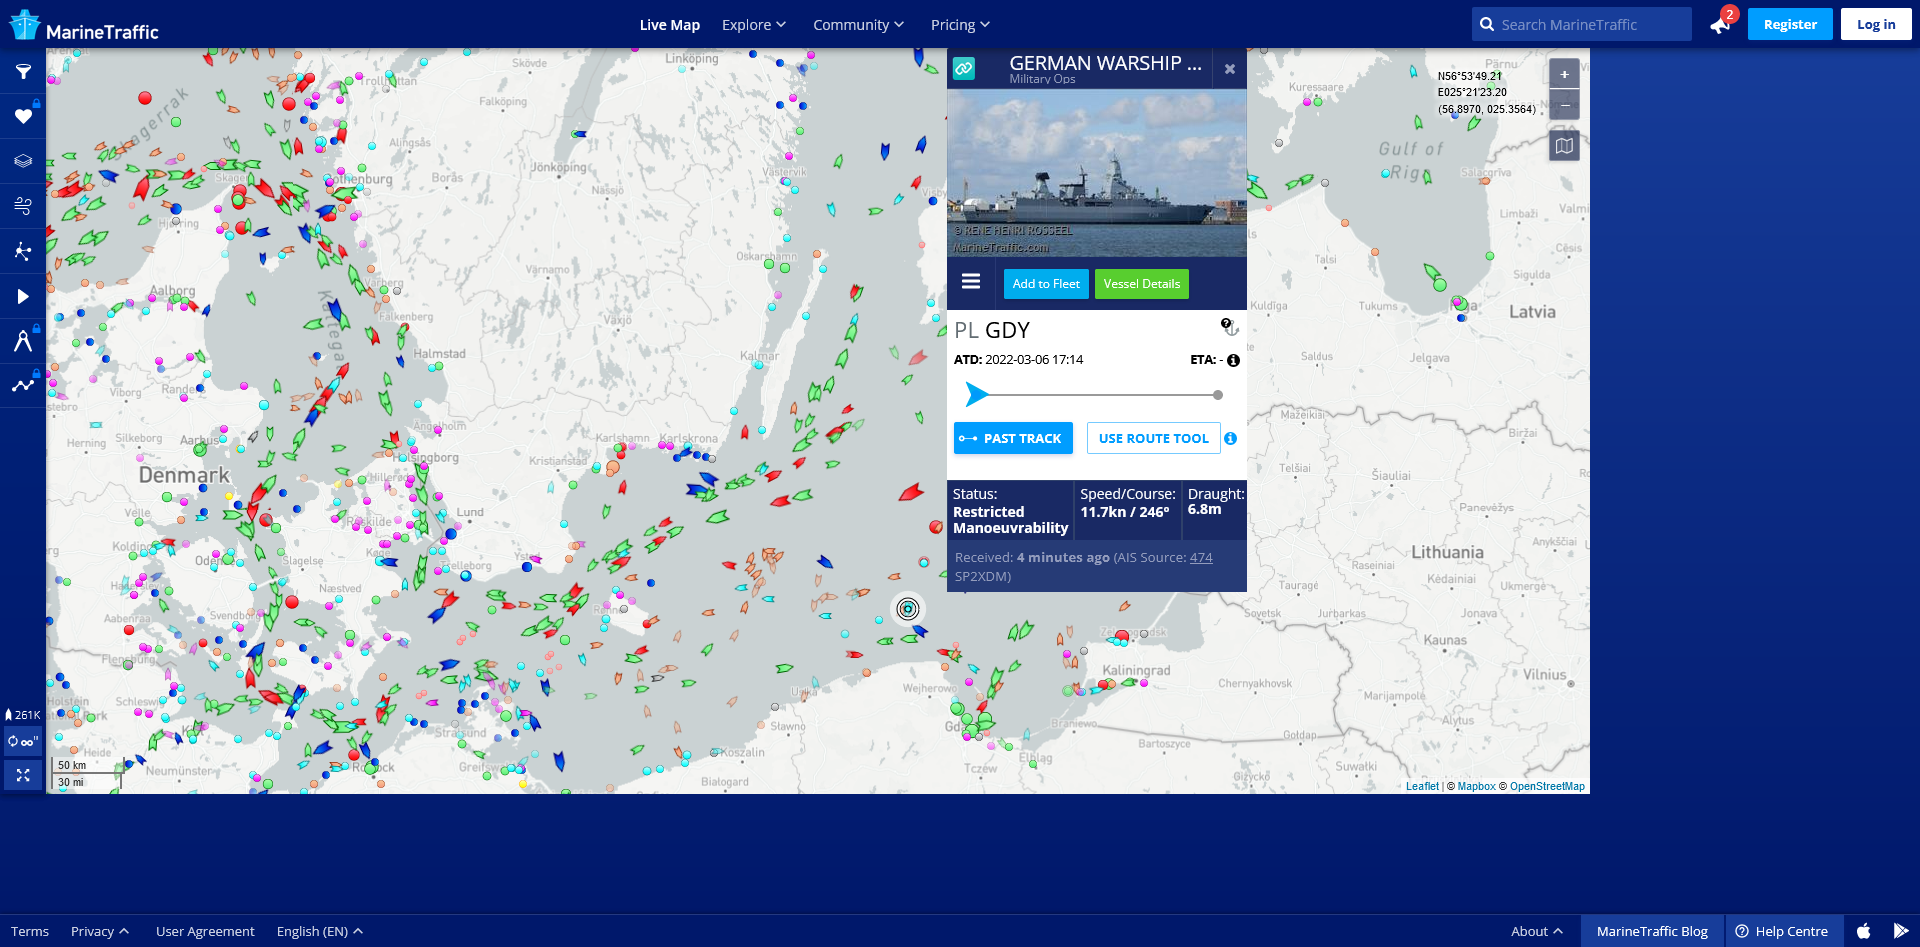The image size is (1920, 947).
Task: Go to the Live Map tab
Action: tap(669, 25)
